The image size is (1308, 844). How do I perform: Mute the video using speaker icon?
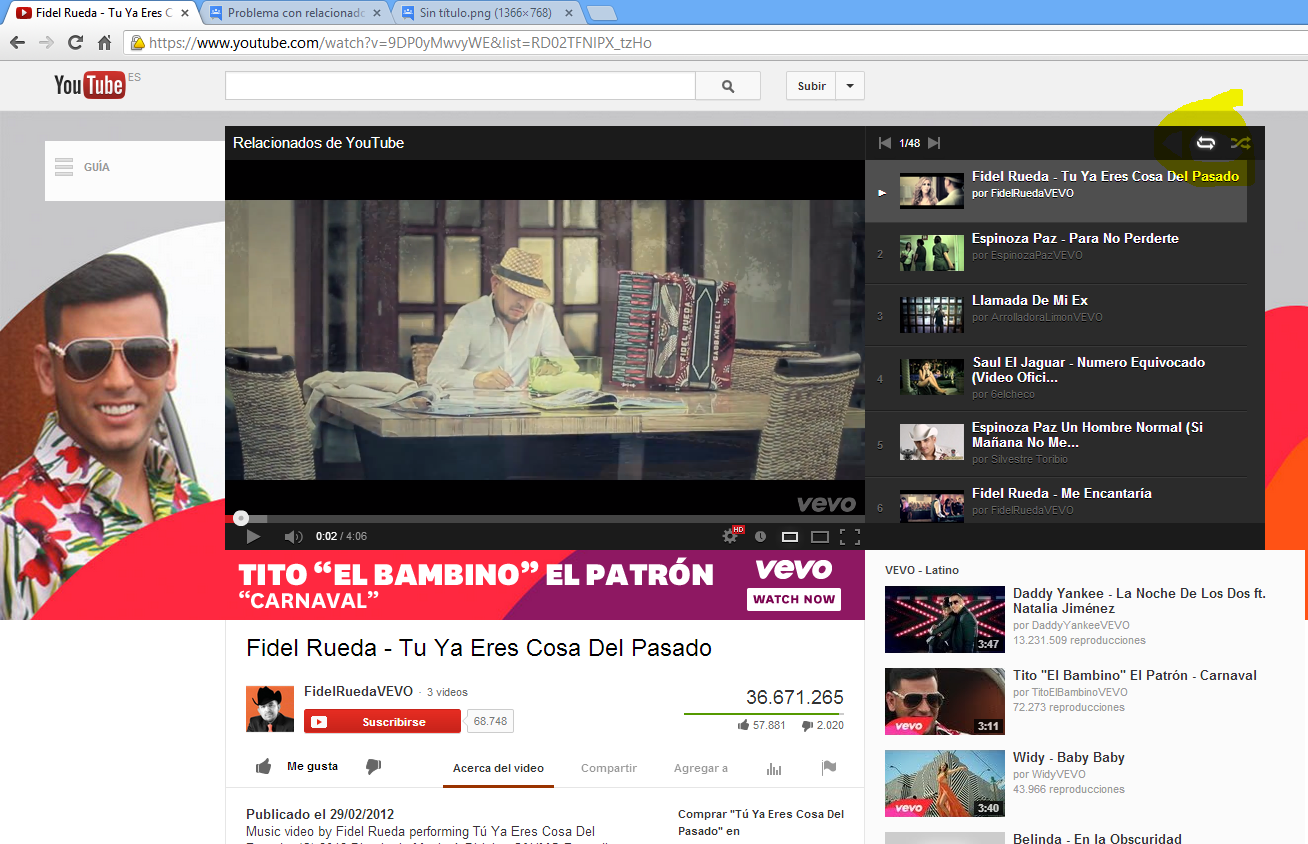(x=293, y=536)
